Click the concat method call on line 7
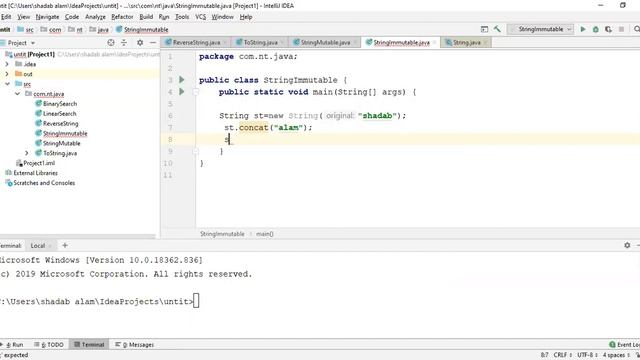This screenshot has height=360, width=640. tap(253, 127)
